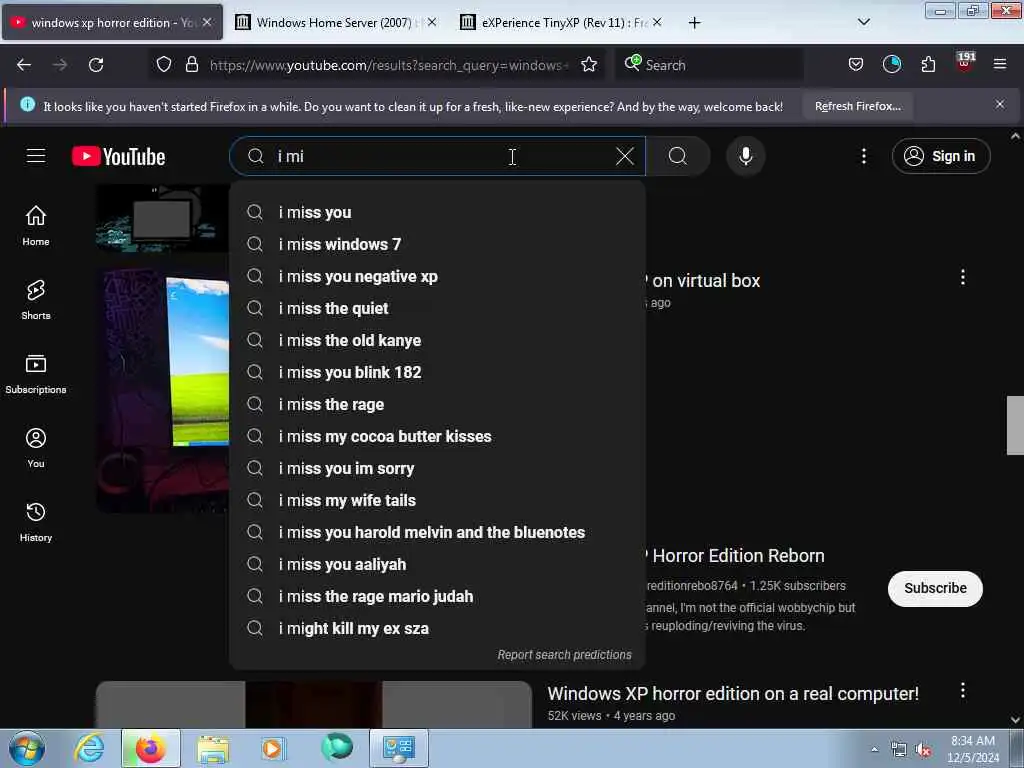
Task: Open the blue circular toolbar extension icon
Action: pos(891,65)
